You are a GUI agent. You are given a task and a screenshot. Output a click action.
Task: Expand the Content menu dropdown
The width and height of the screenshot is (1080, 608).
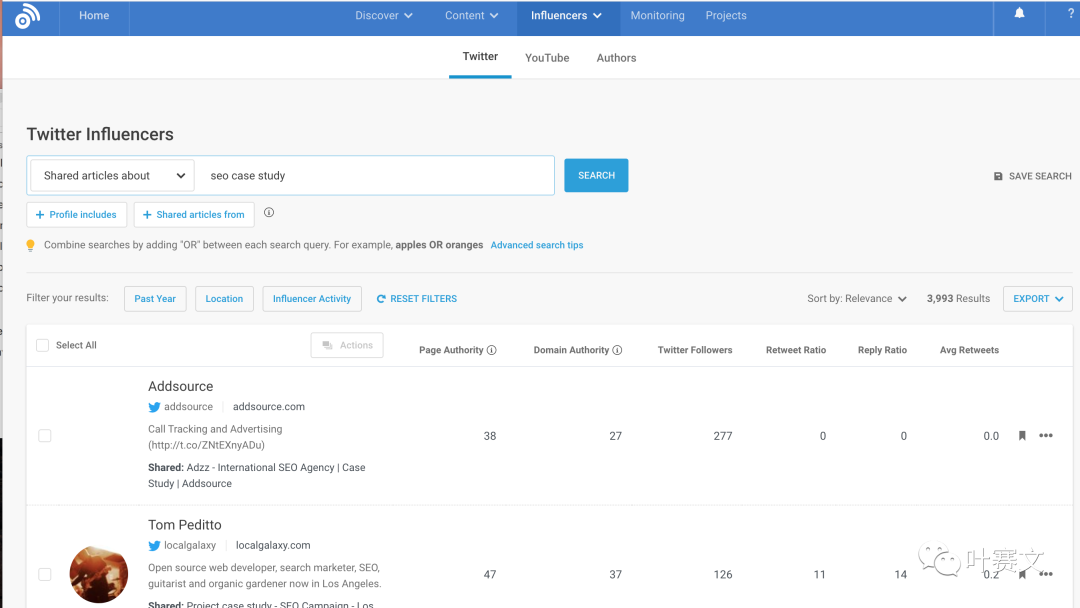click(471, 15)
